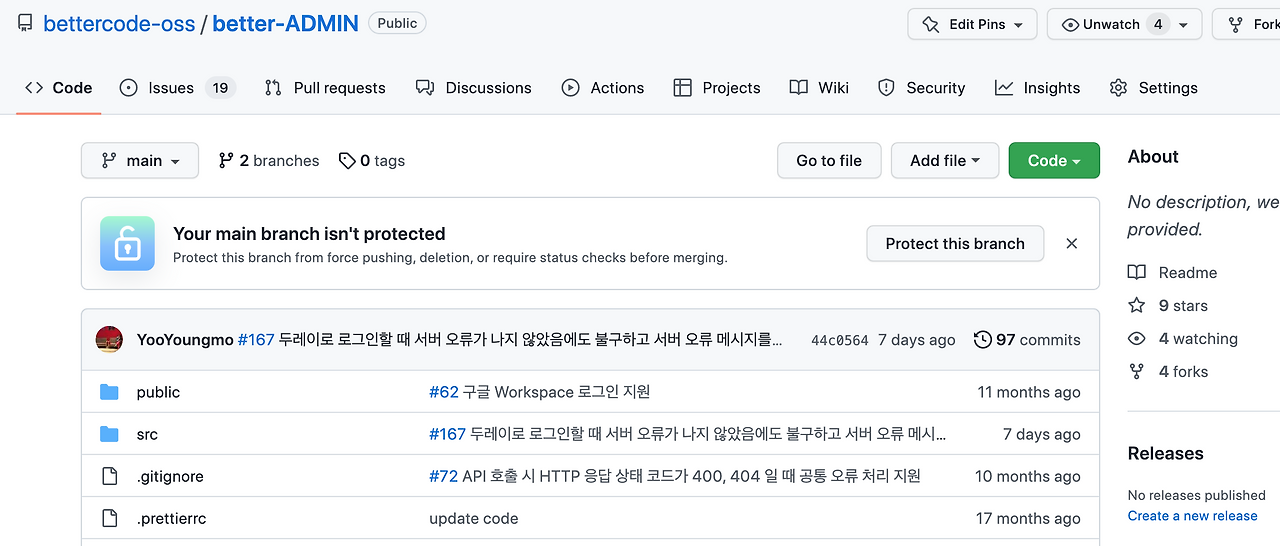This screenshot has height=546, width=1280.
Task: Open the .prettierrc file
Action: tap(171, 519)
